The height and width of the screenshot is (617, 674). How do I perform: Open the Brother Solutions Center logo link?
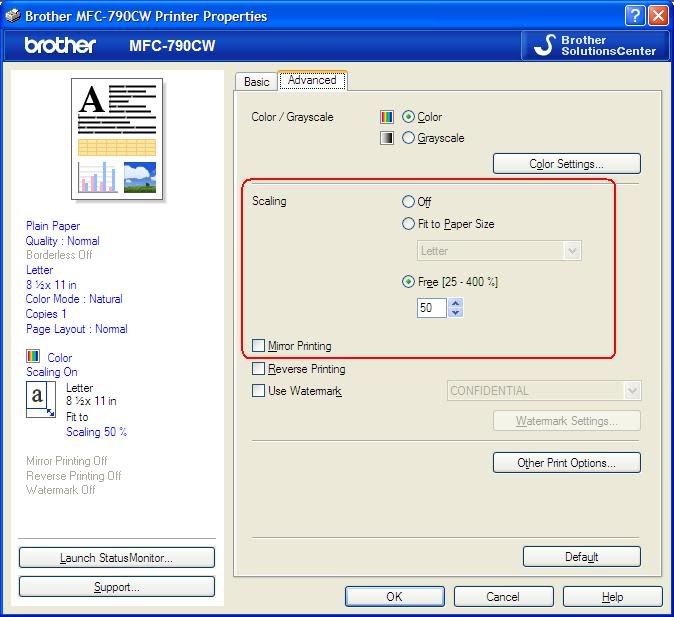pyautogui.click(x=596, y=45)
